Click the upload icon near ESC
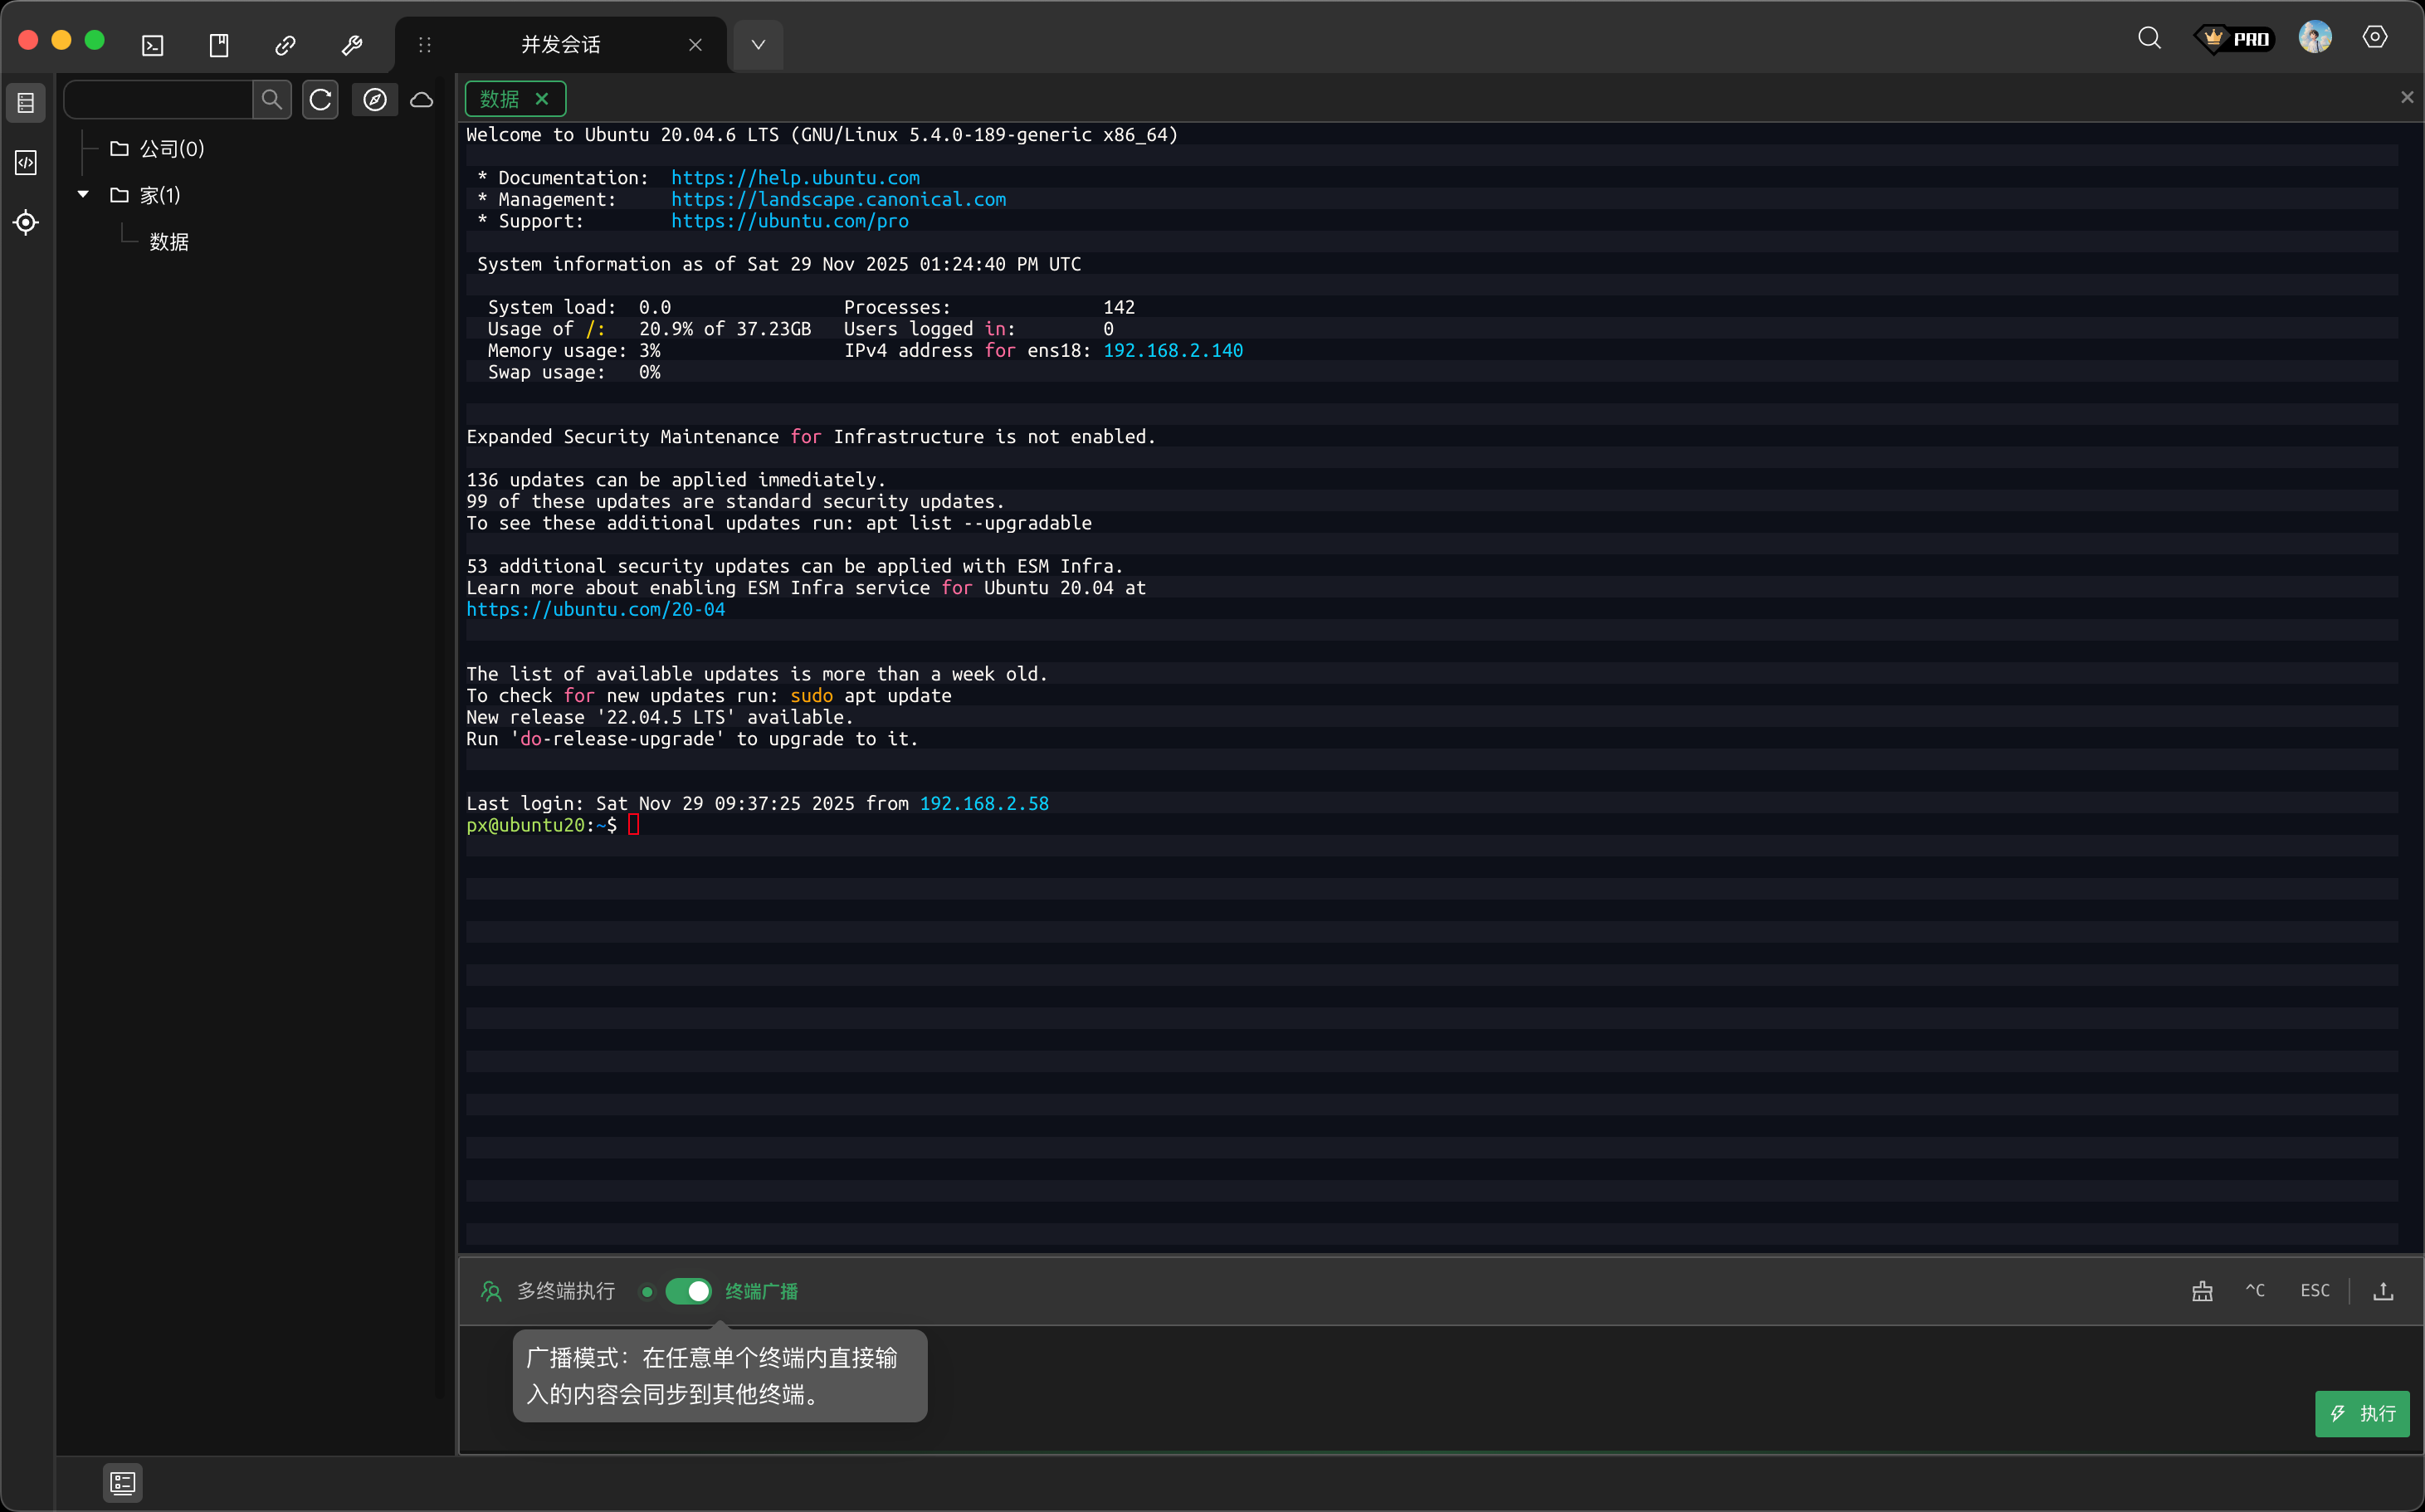 (2383, 1291)
